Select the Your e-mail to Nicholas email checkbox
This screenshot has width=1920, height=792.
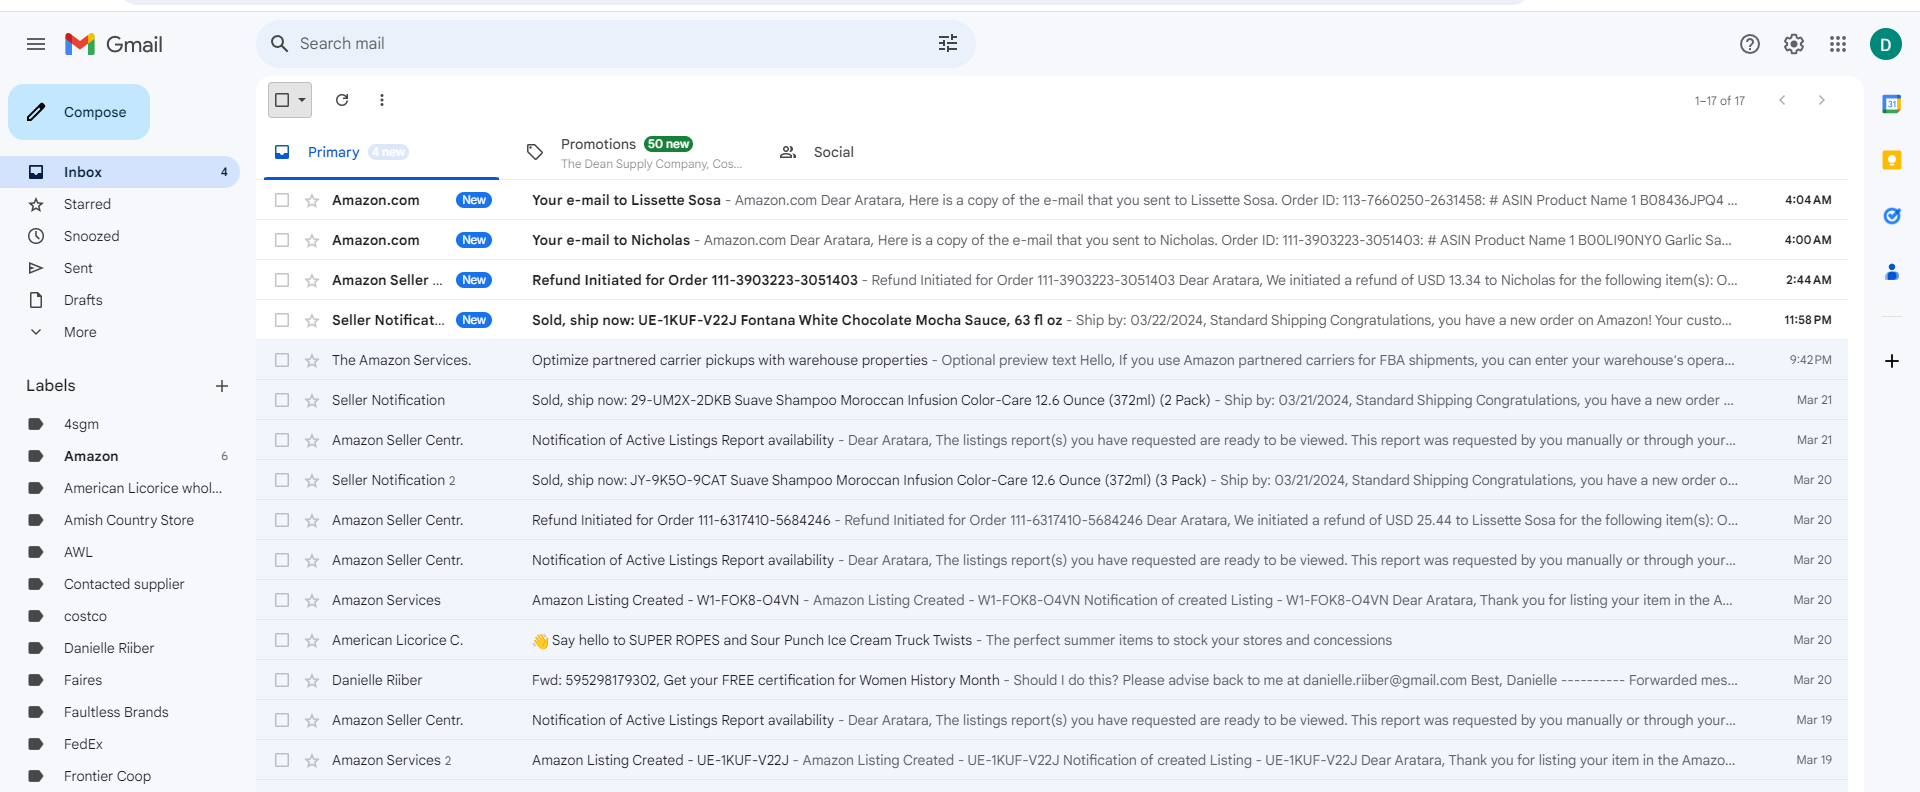pyautogui.click(x=282, y=240)
